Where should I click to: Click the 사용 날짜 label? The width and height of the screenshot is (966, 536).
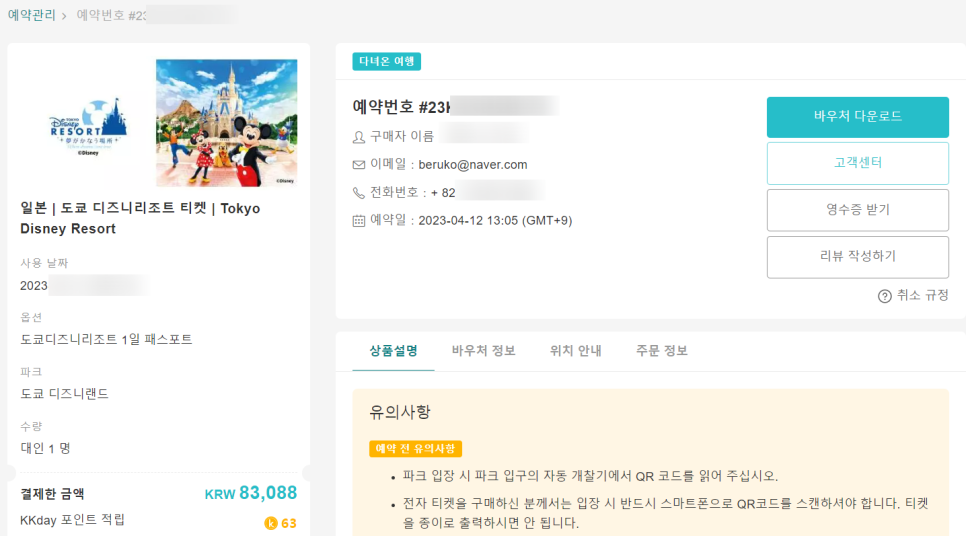click(x=44, y=263)
